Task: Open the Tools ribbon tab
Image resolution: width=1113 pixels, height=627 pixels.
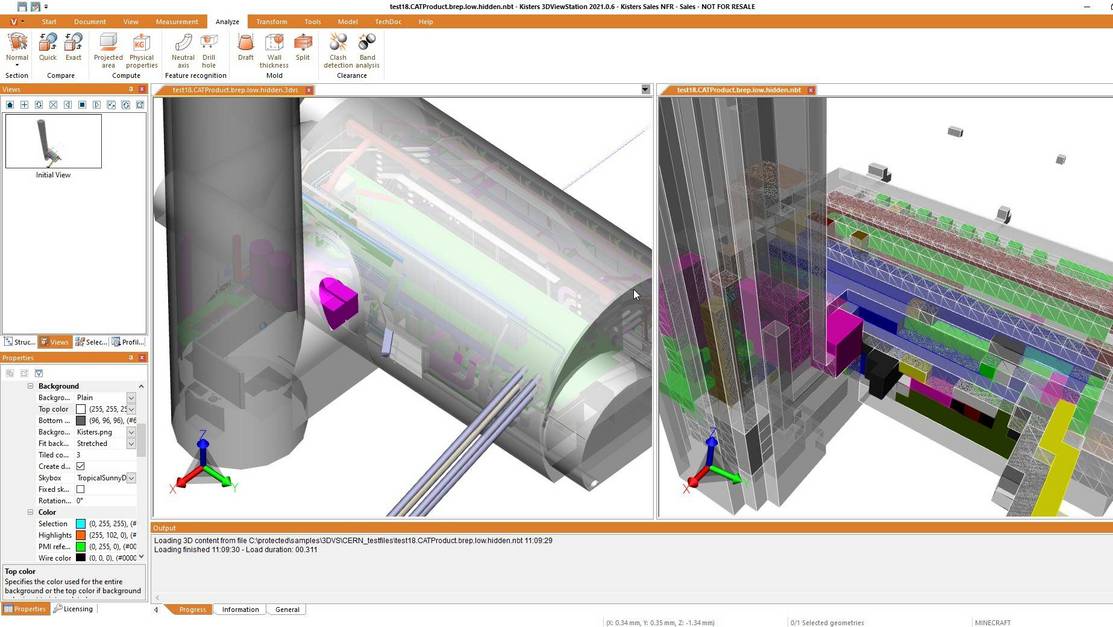Action: (312, 22)
